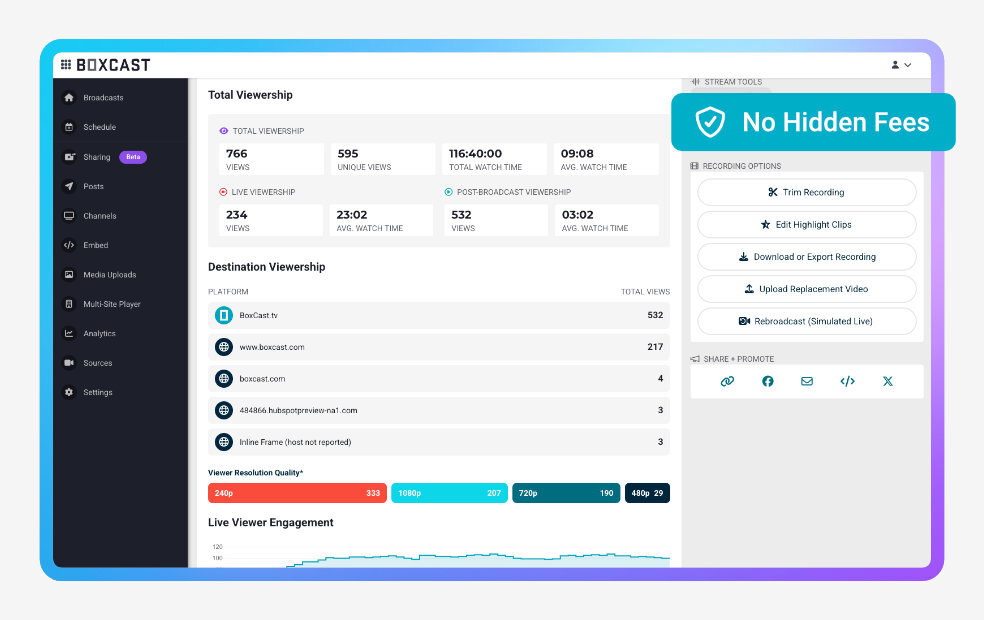The width and height of the screenshot is (984, 620).
Task: Click the 116:40:00 Total Watch Time card
Action: 494,159
